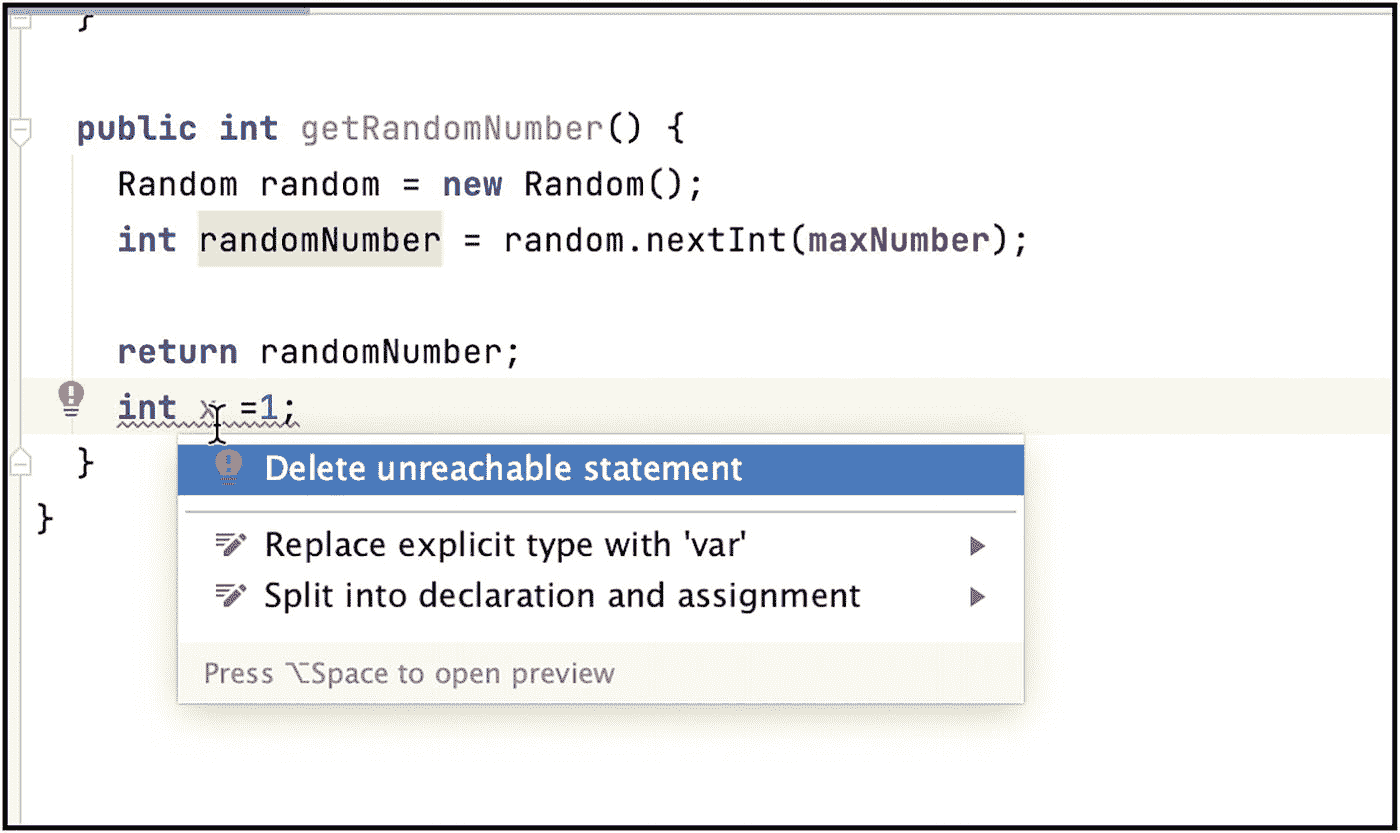
Task: Click bulb icon beside Delete unreachable statement
Action: point(229,467)
